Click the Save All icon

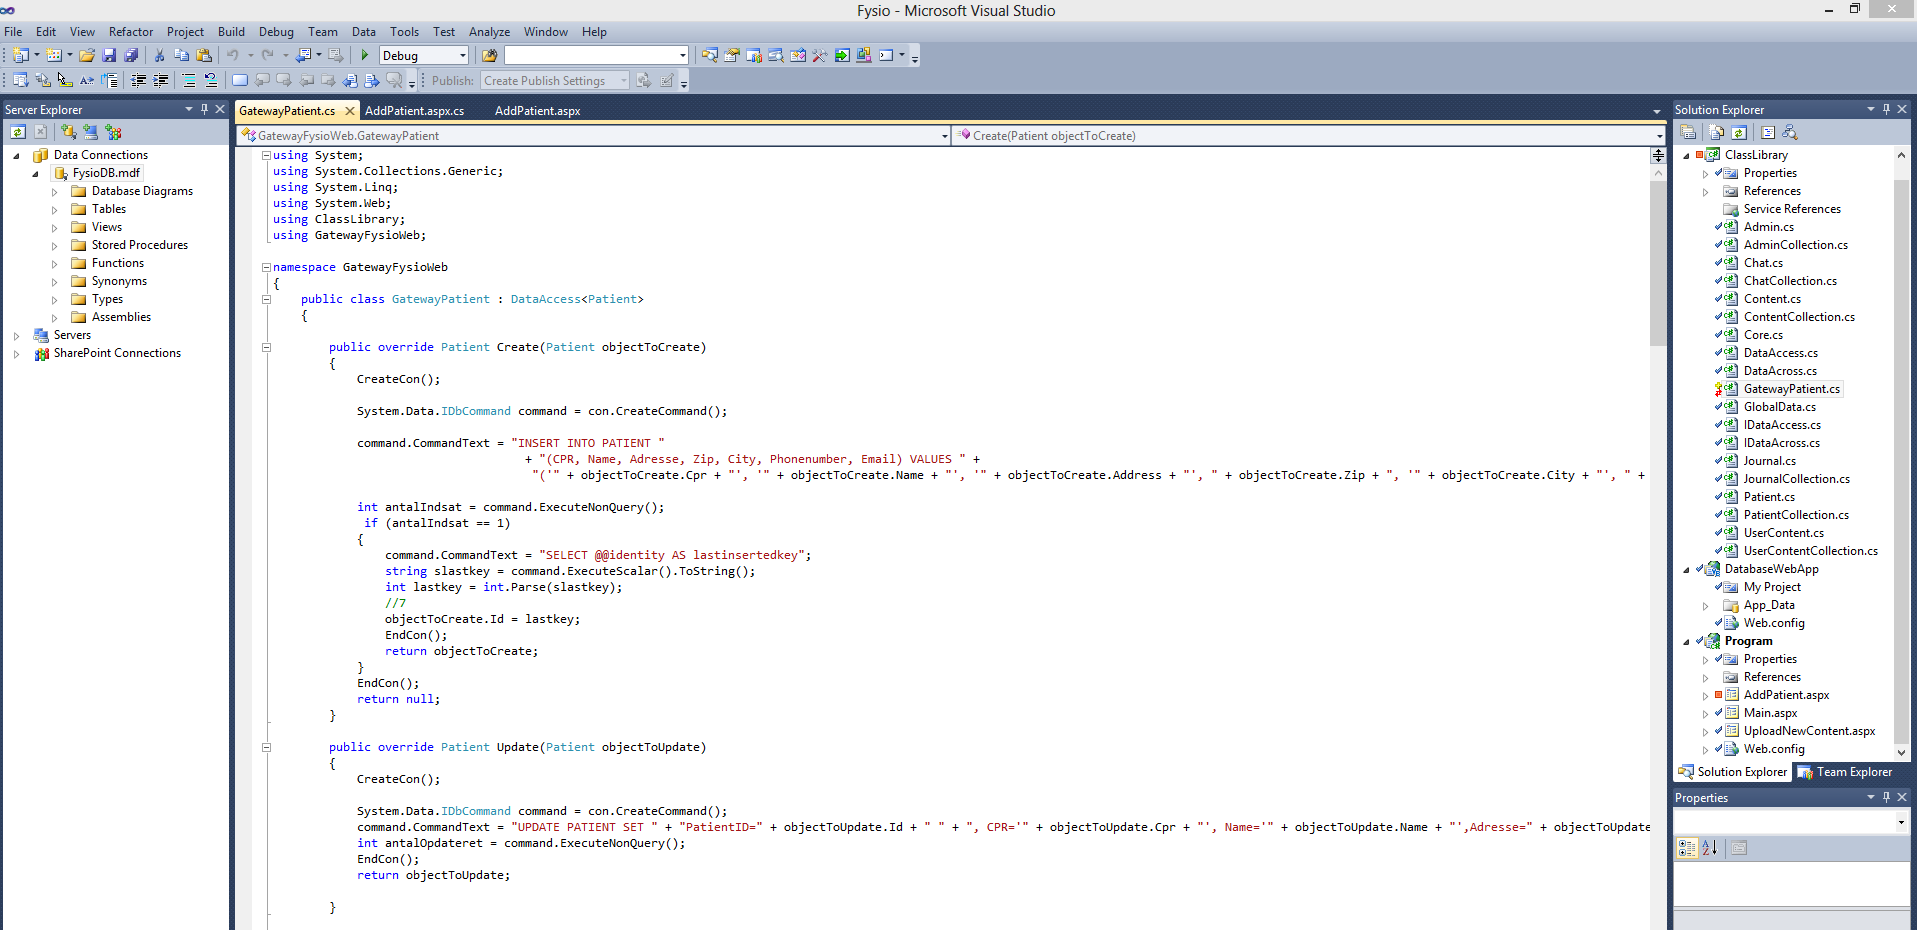(131, 56)
